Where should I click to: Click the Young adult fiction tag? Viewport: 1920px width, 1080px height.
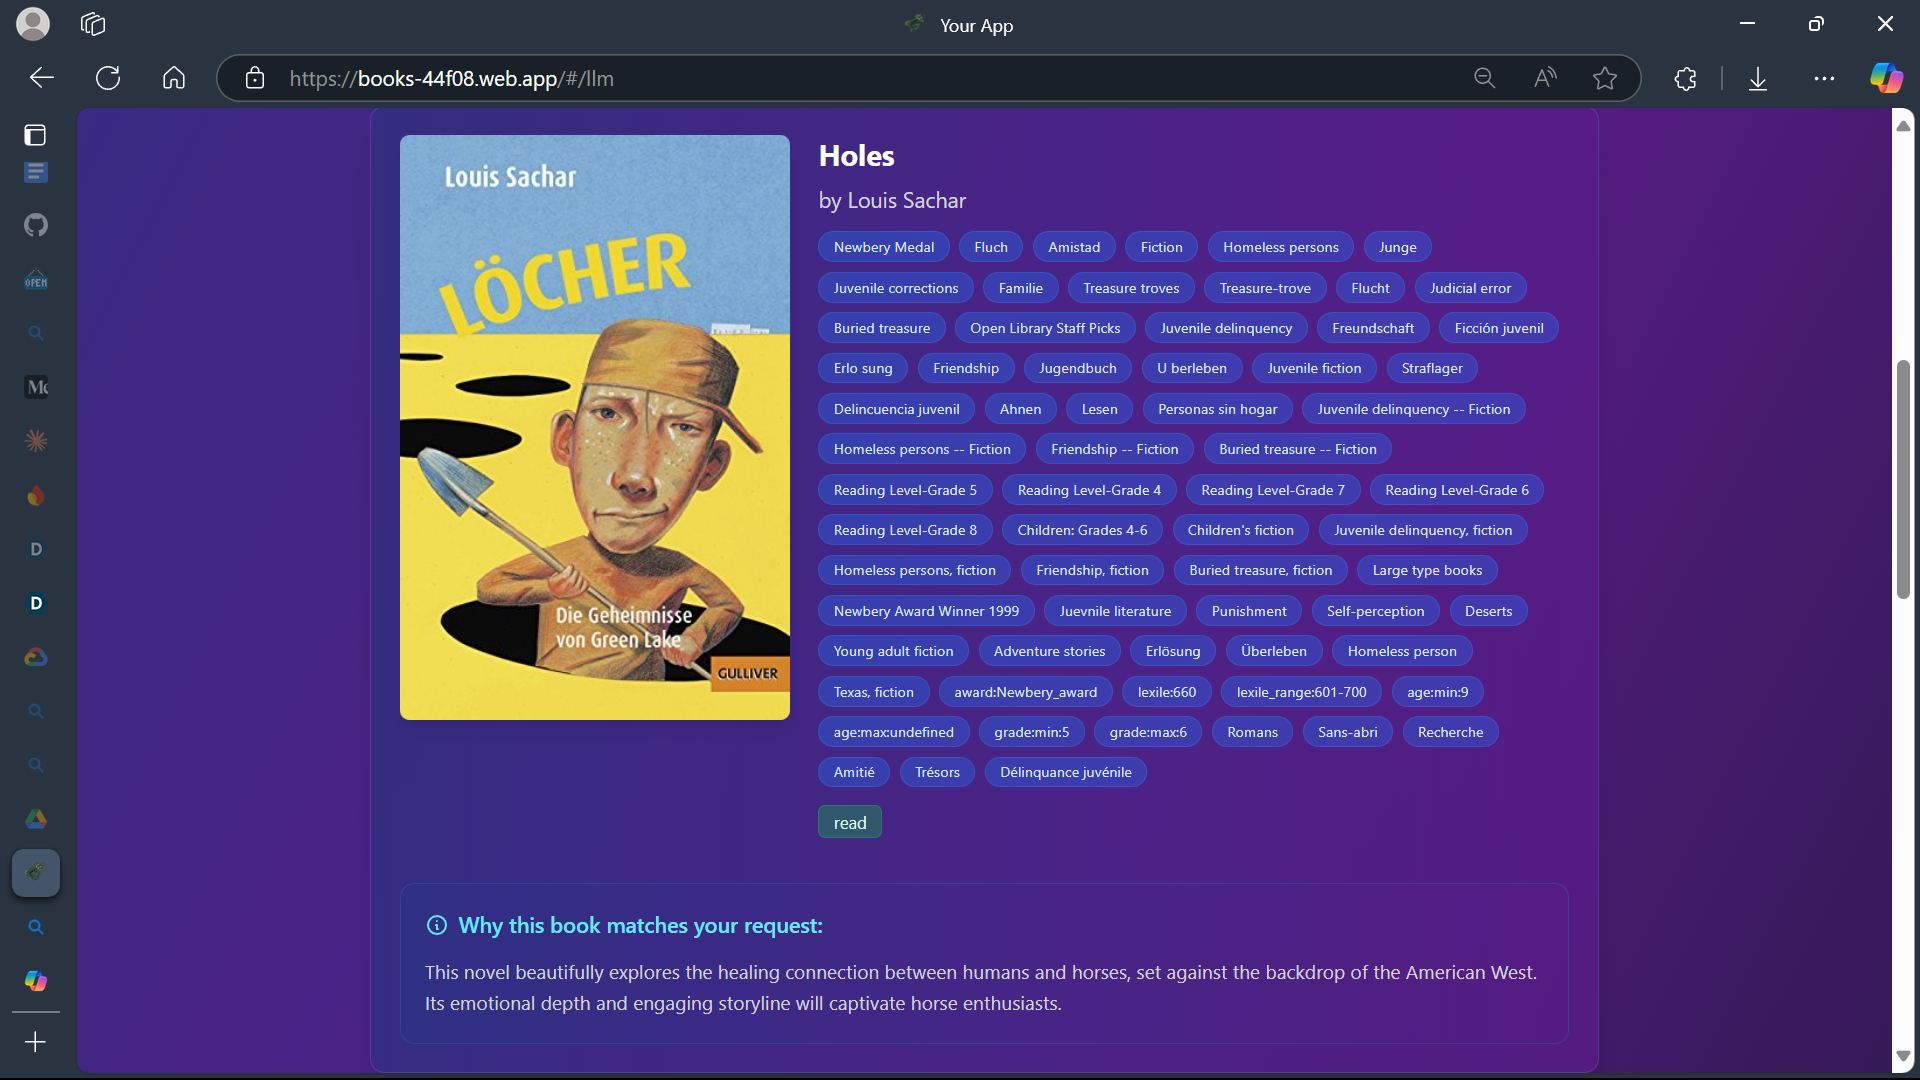coord(893,651)
